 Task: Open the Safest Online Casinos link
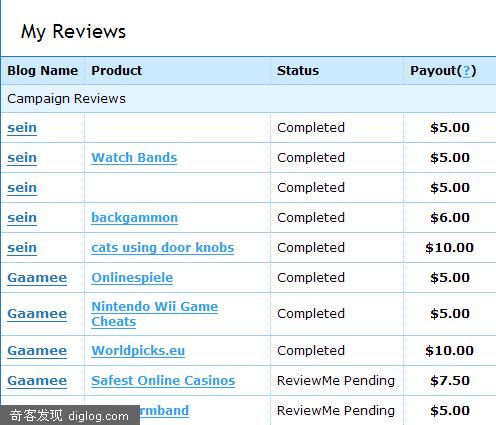(x=163, y=381)
